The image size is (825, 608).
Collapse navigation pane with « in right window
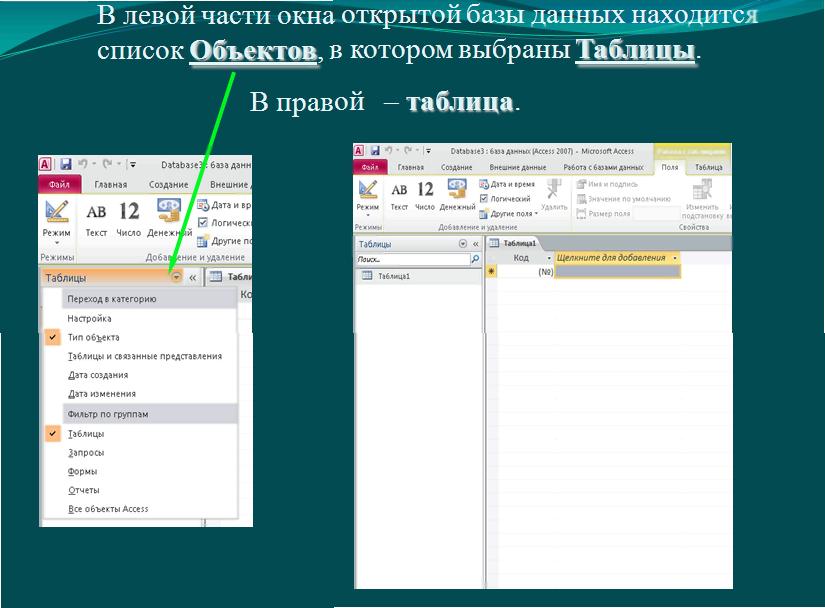point(475,244)
